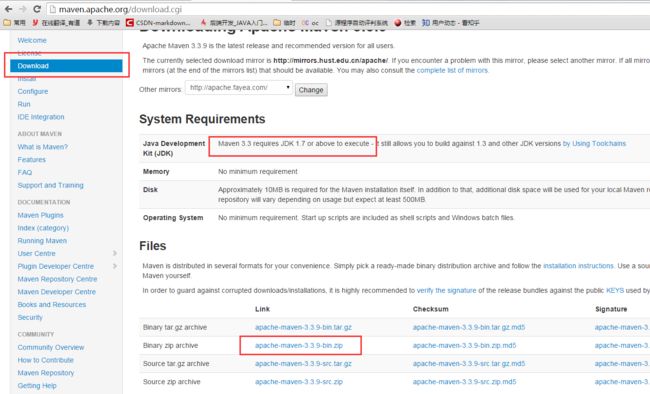
Task: Open the FAQ sidebar link
Action: point(24,173)
